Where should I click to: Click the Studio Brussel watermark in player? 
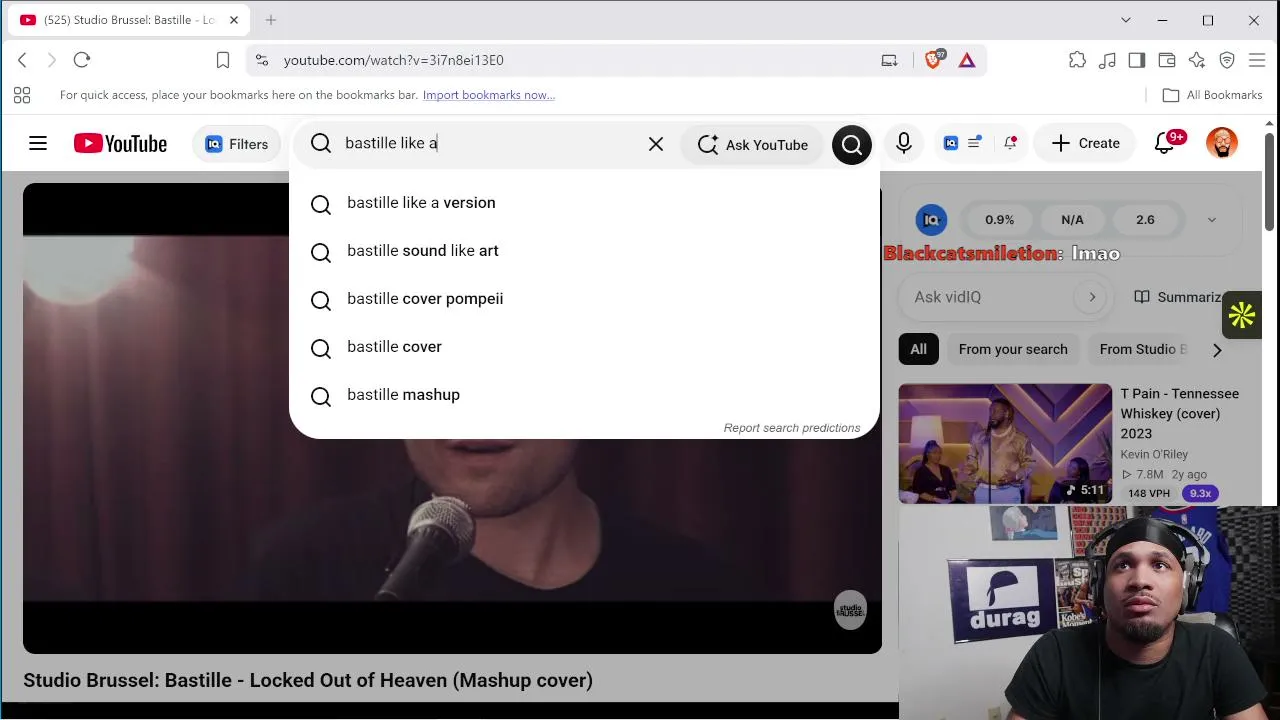coord(850,609)
